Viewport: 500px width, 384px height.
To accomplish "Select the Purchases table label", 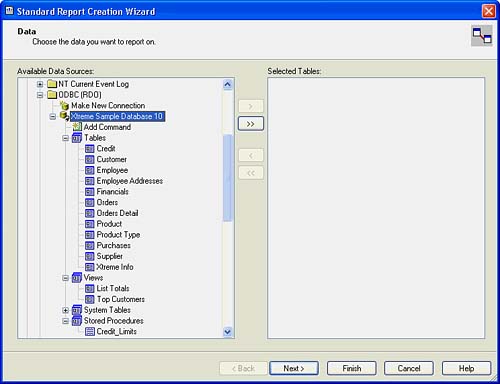I will pyautogui.click(x=114, y=246).
